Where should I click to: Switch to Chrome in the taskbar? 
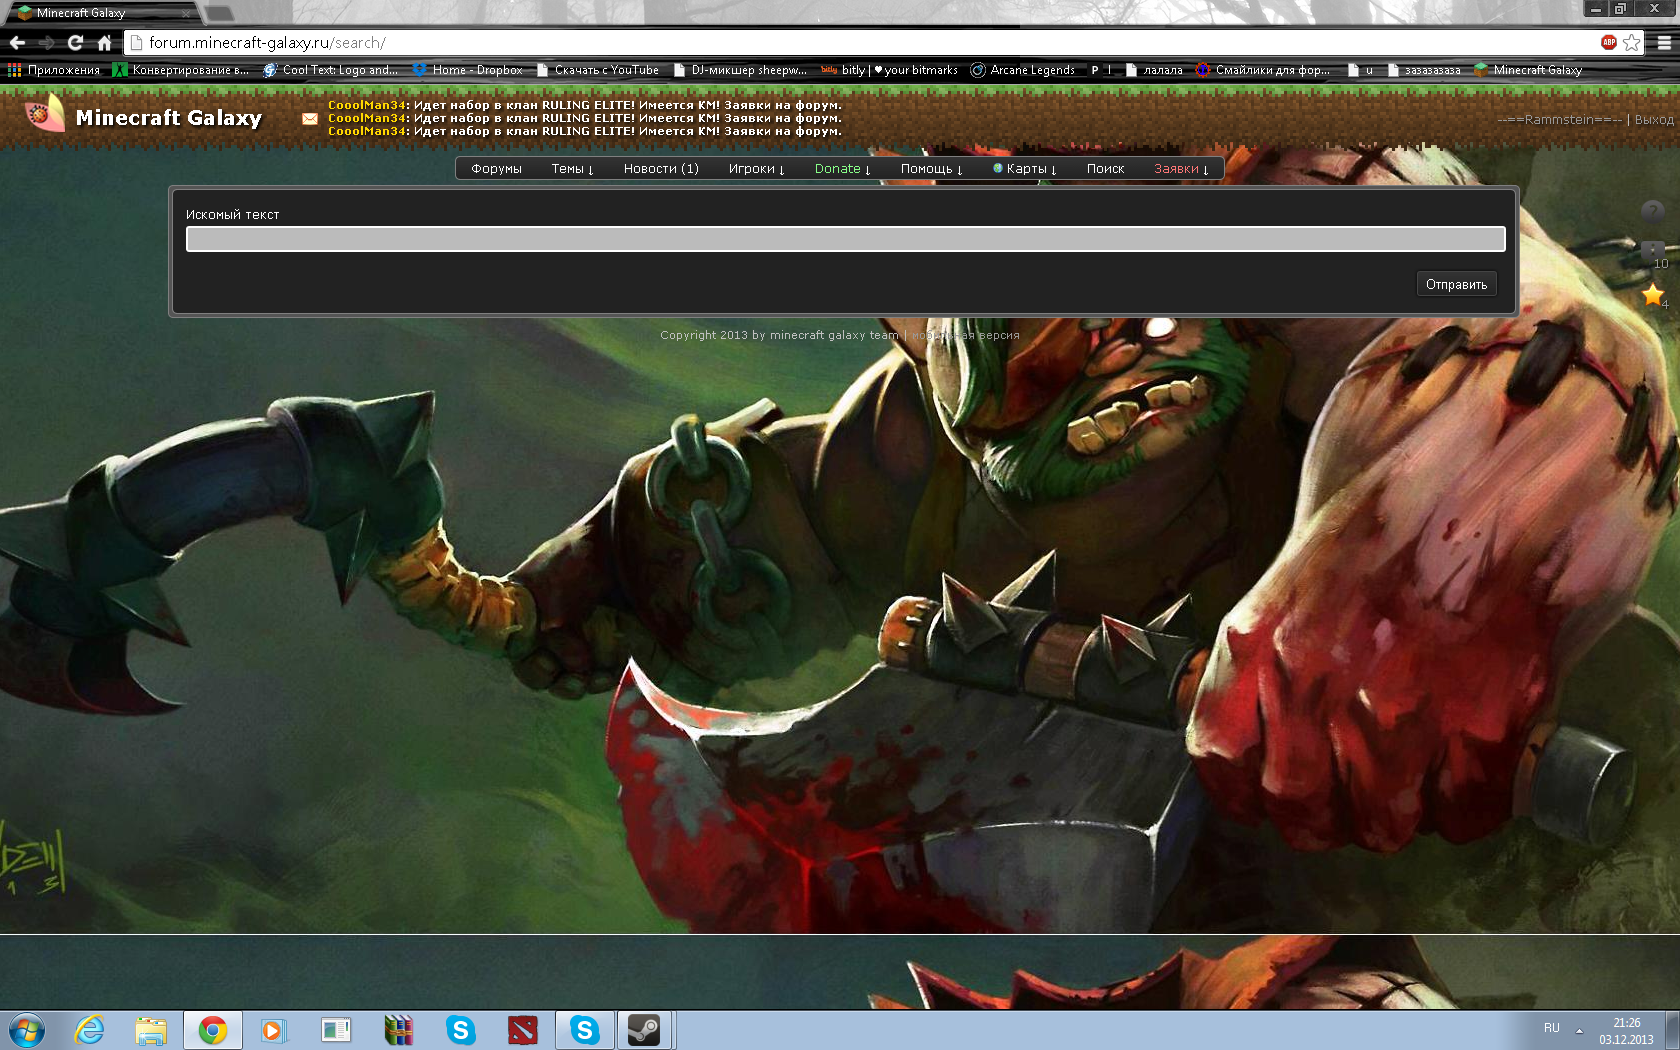[x=213, y=1030]
